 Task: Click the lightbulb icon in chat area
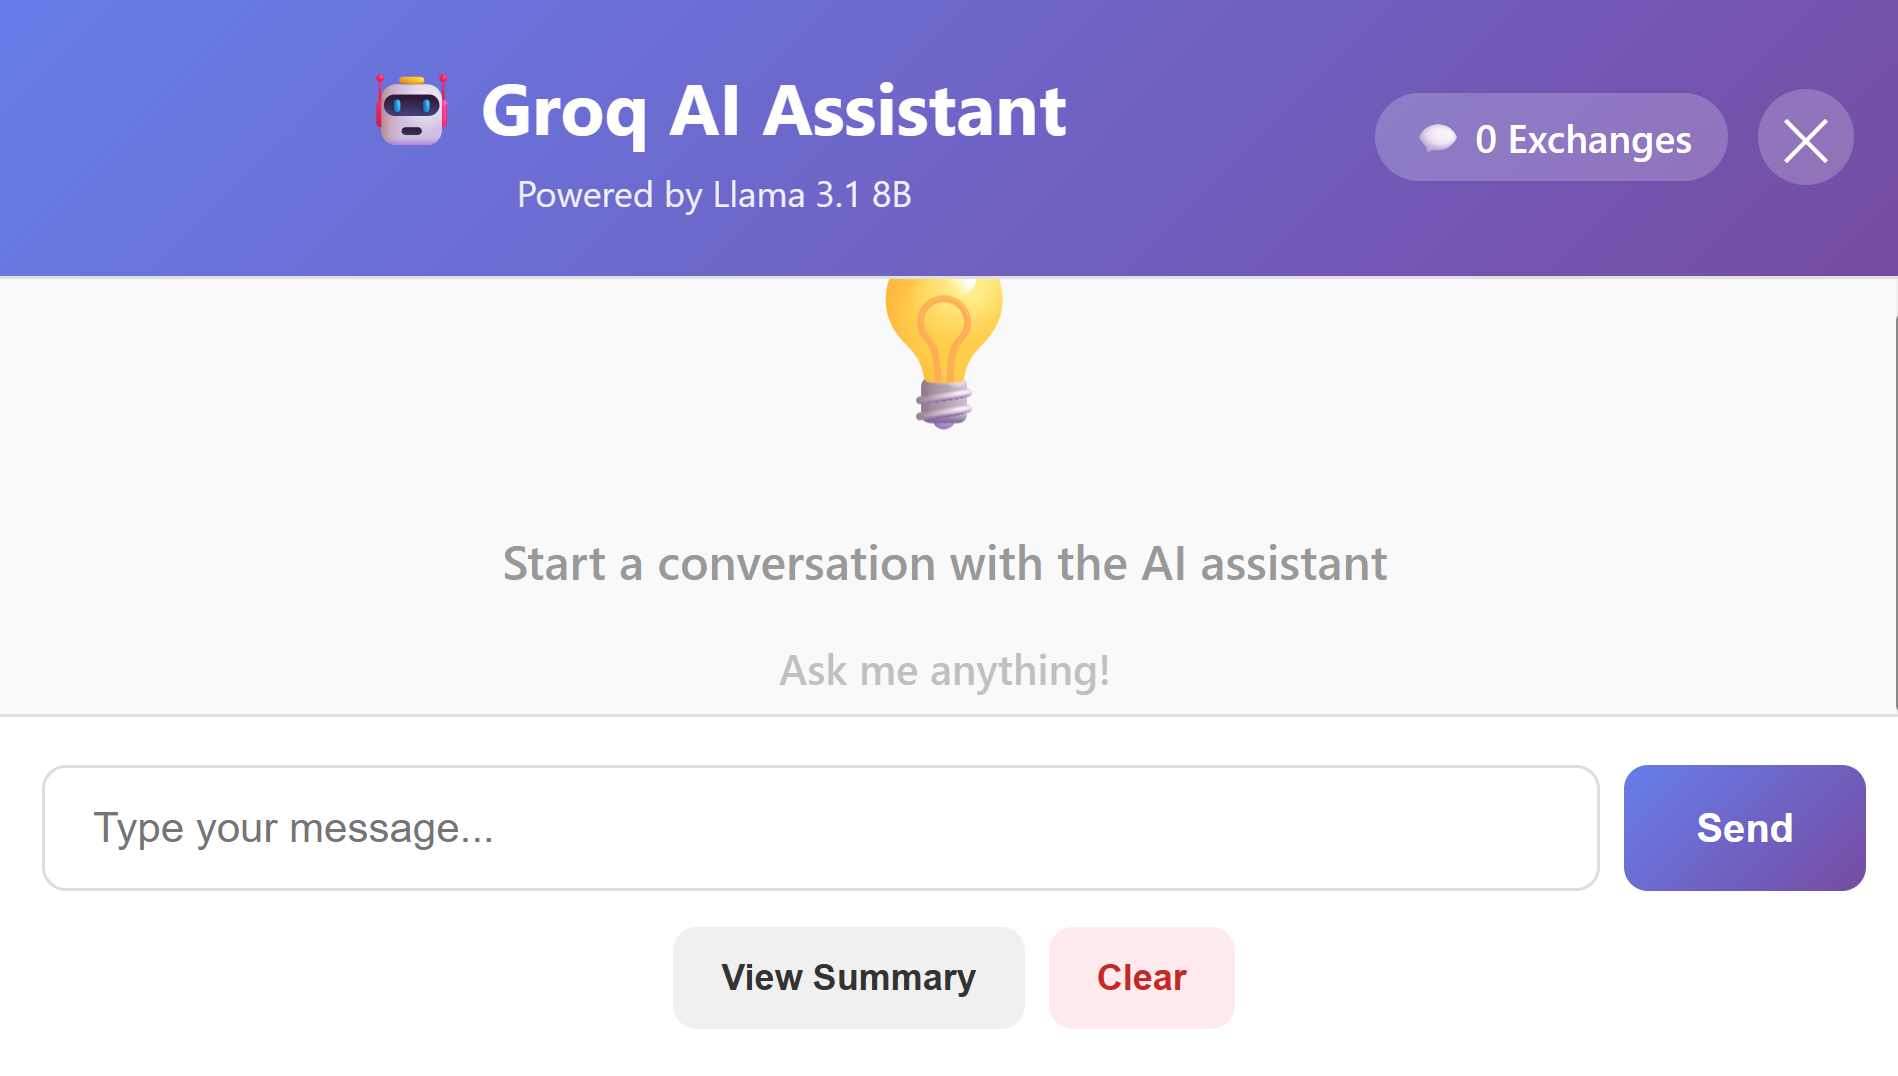click(x=943, y=352)
